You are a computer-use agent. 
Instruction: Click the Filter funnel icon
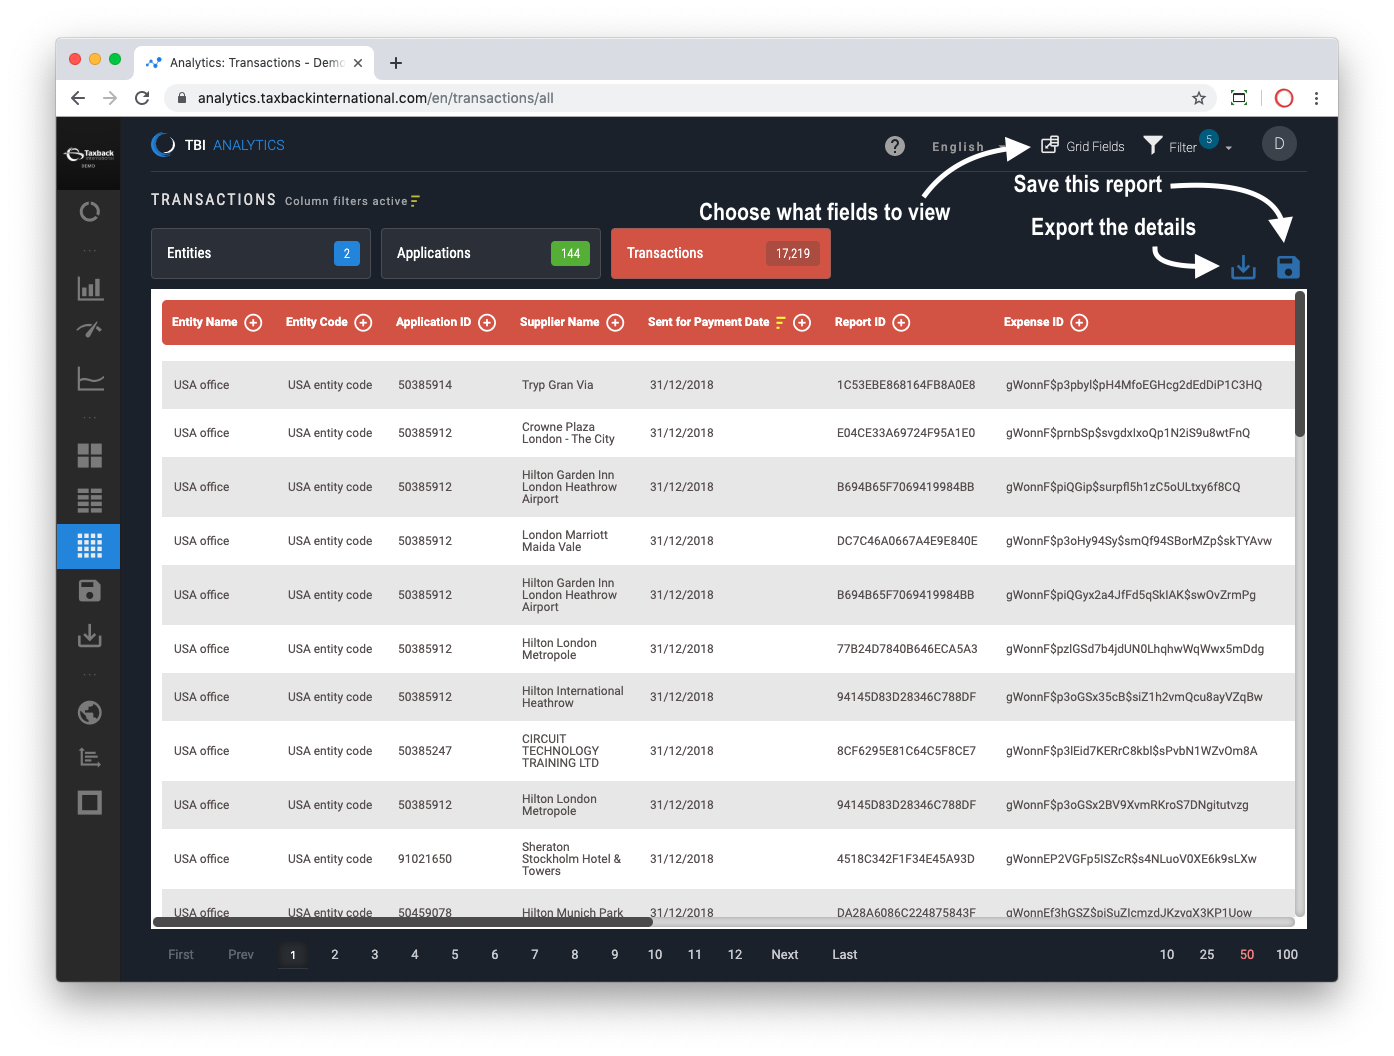pos(1153,146)
